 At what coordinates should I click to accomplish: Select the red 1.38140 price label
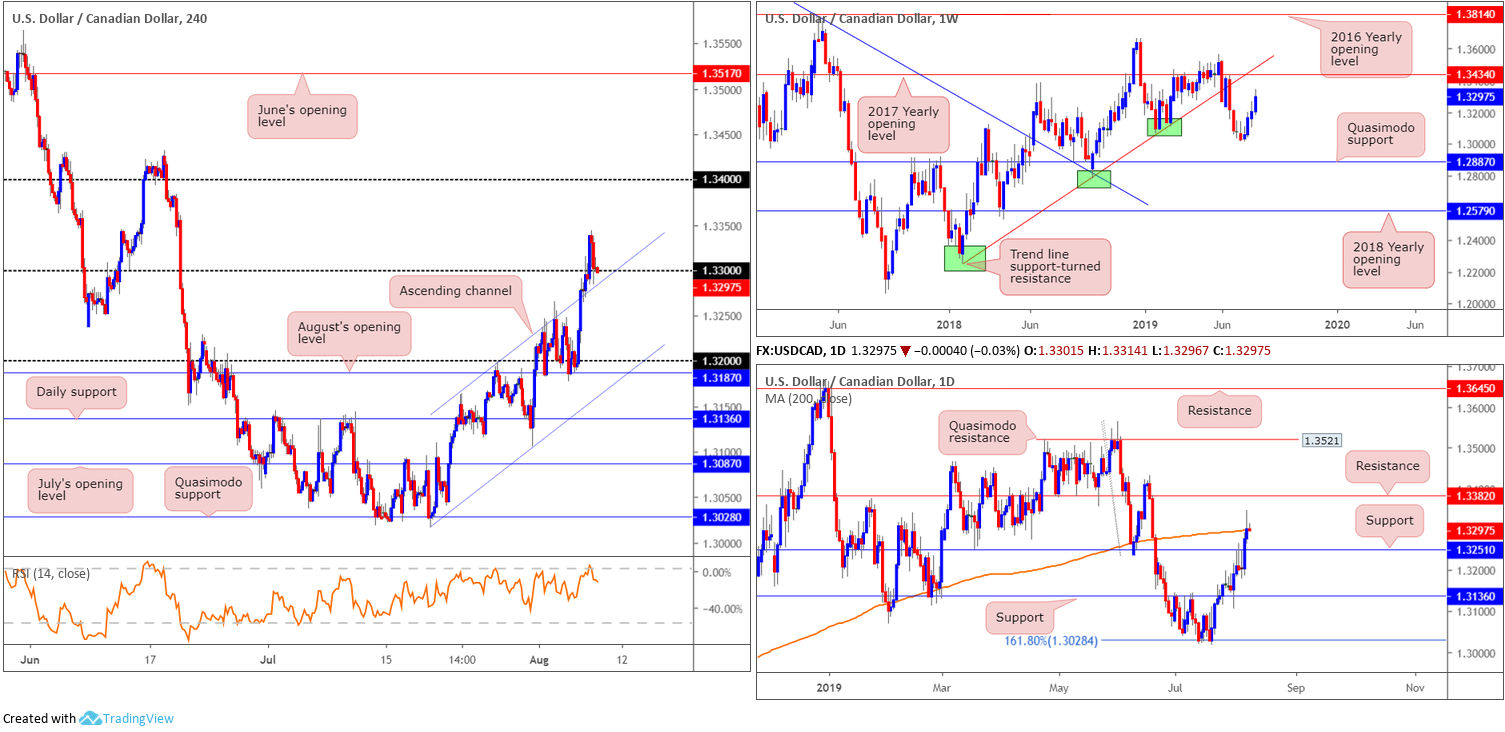(1476, 16)
